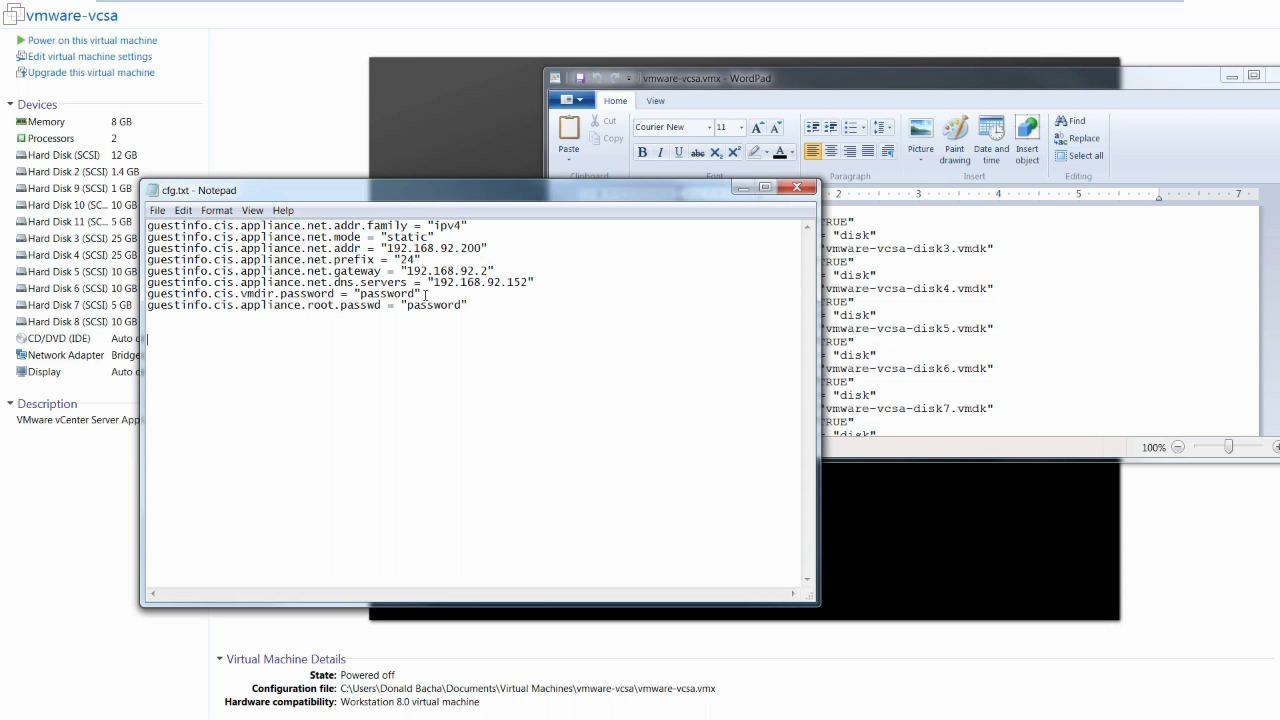Click Select all in WordPad
This screenshot has height=720, width=1280.
1079,156
